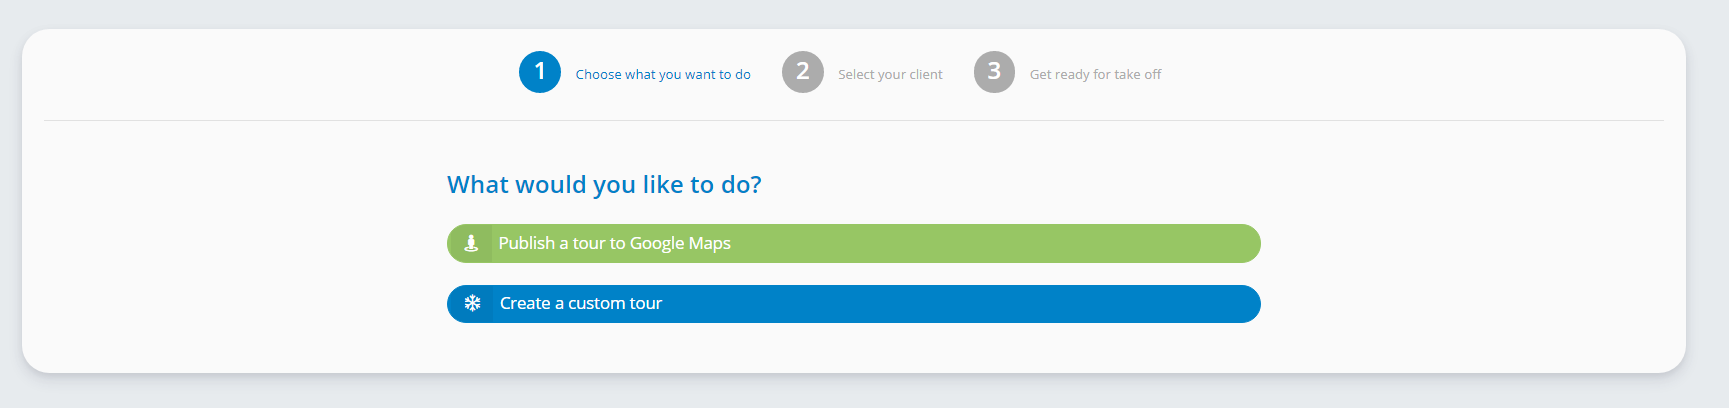Select the blue step 1 circle
This screenshot has width=1729, height=408.
540,72
